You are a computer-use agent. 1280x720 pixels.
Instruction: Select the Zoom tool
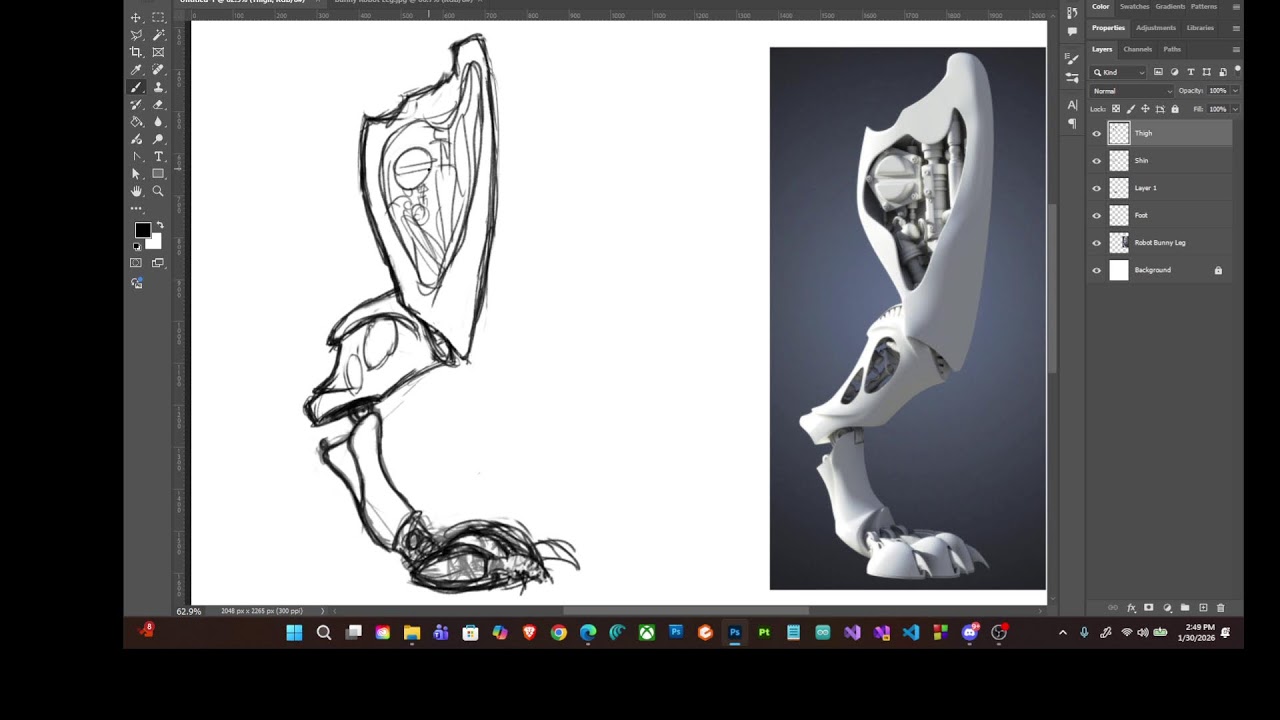click(x=158, y=191)
